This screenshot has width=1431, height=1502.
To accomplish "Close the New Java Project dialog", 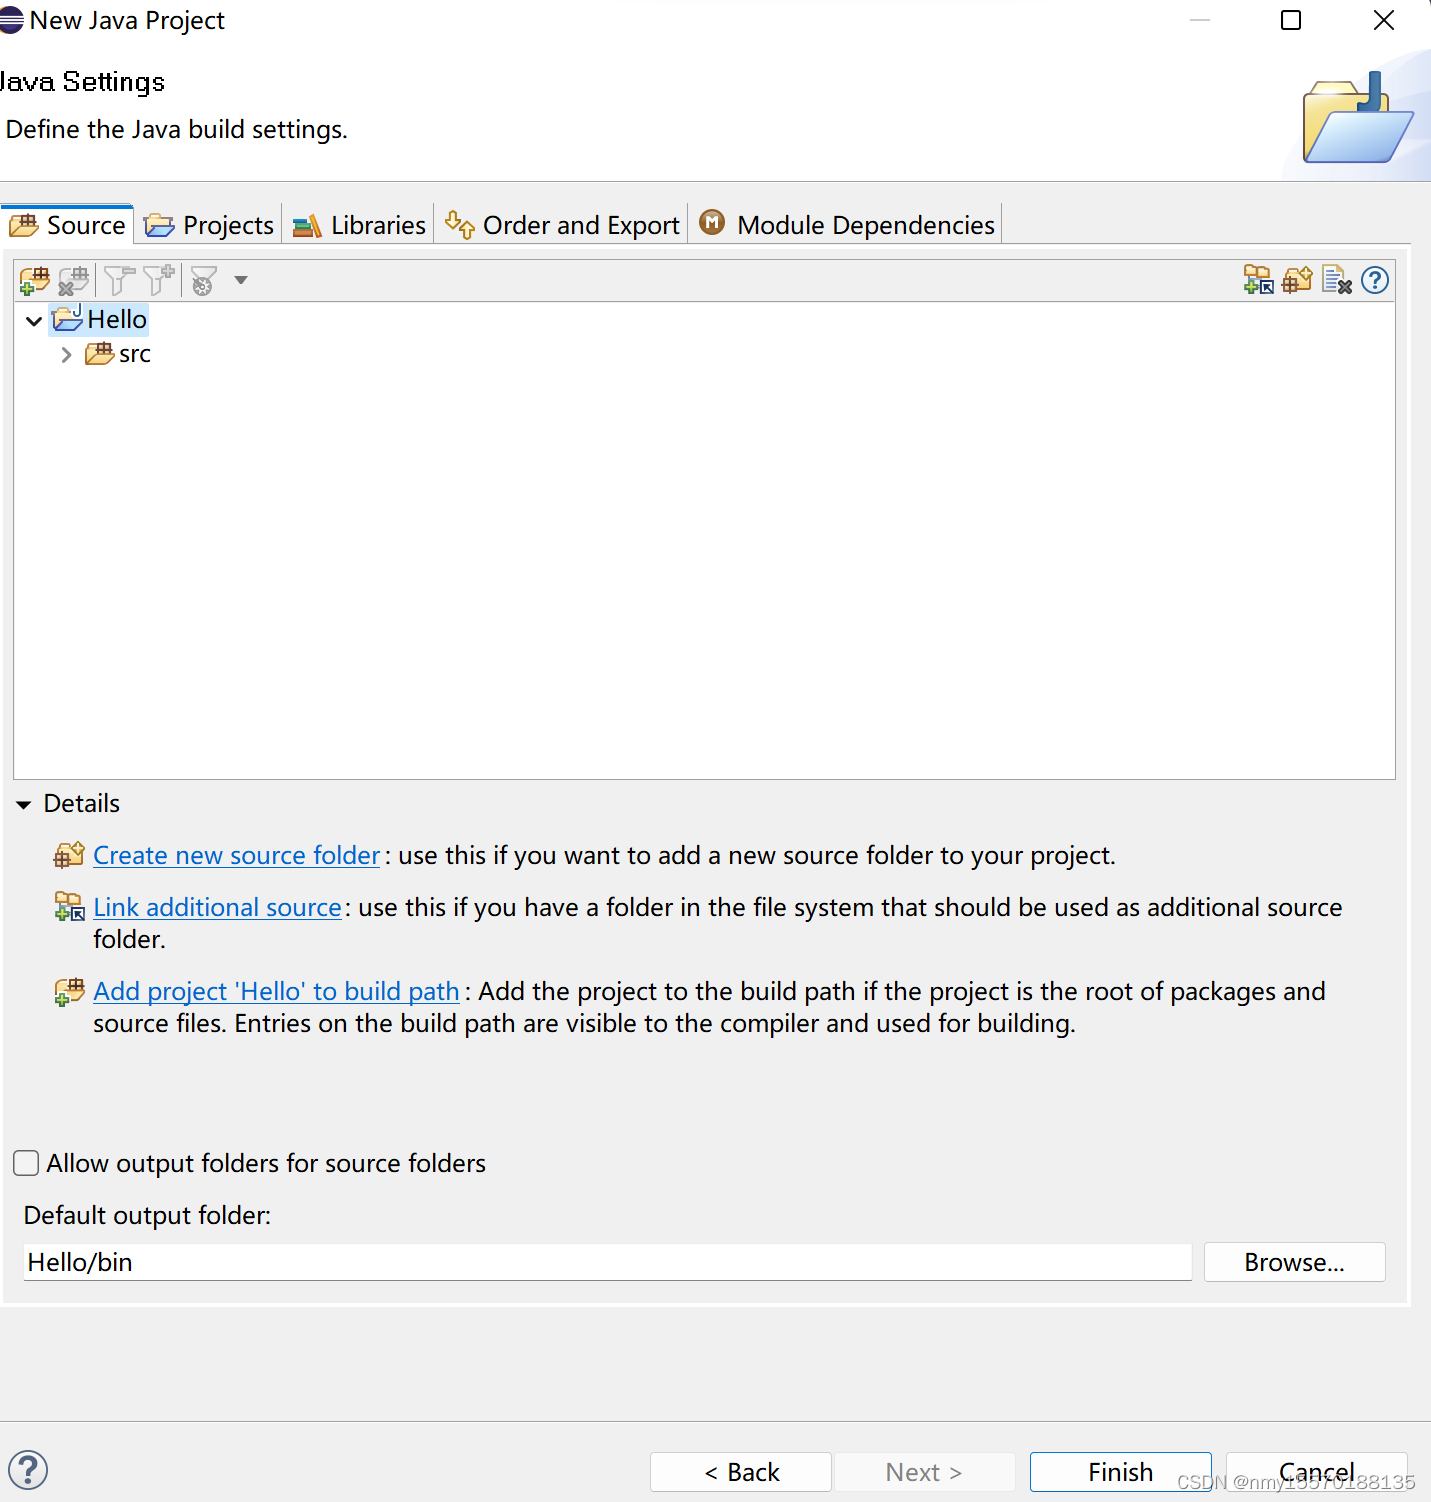I will 1384,20.
